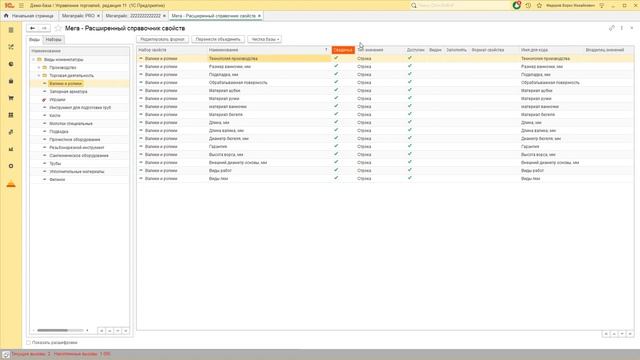Click the get-link icon at form top right

point(611,28)
